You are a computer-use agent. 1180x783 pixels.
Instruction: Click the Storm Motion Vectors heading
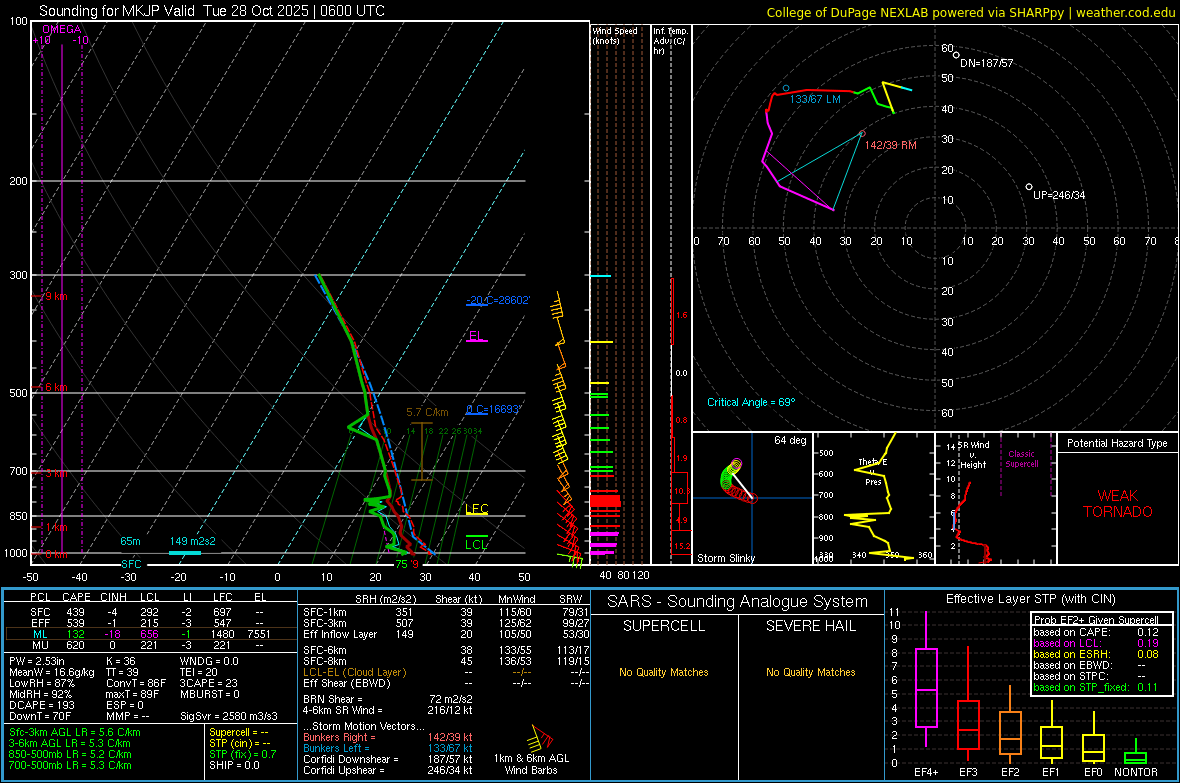click(366, 724)
